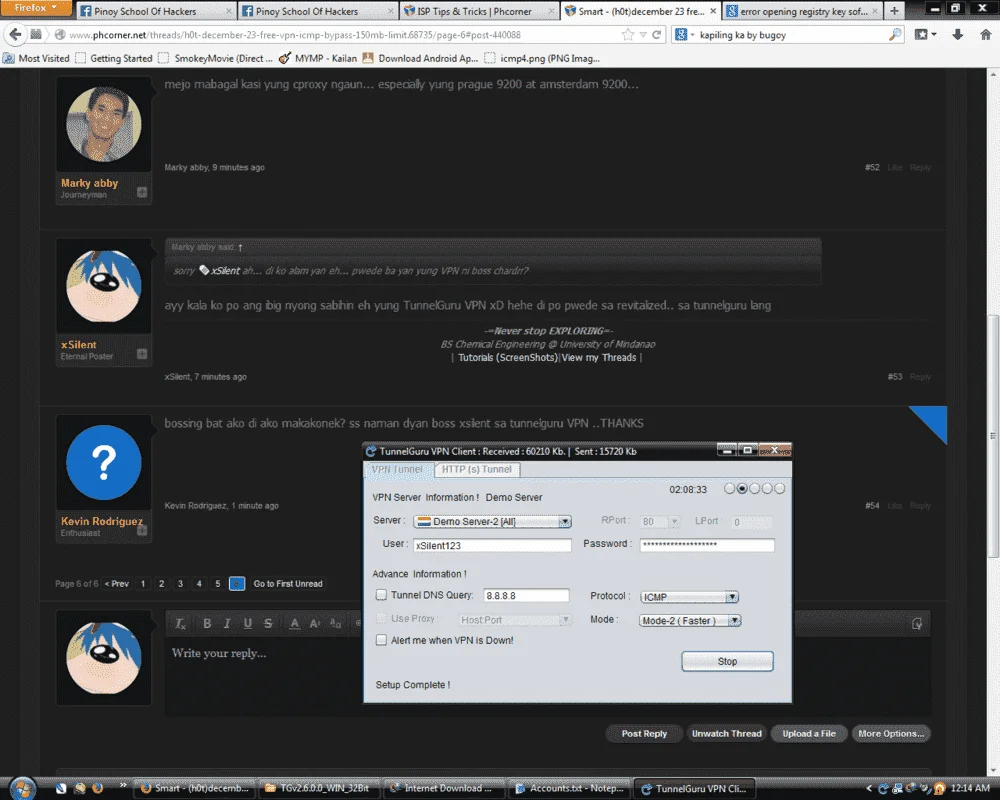The width and height of the screenshot is (1000, 800).
Task: Go to page 3 of thread
Action: 180,584
